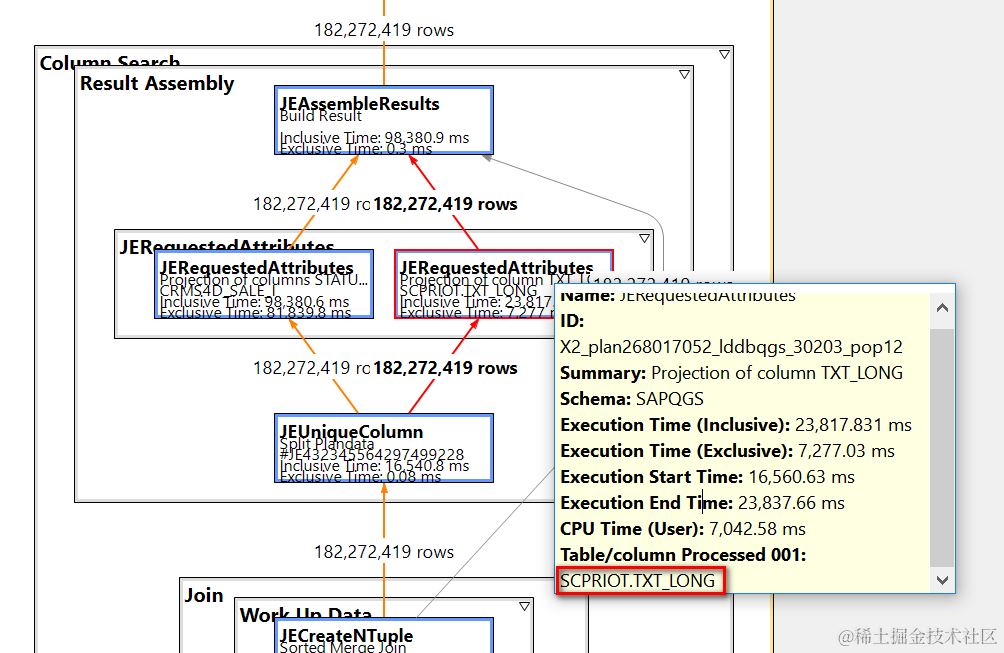Click tooltip scrollbar down arrow
This screenshot has height=653, width=1004.
pyautogui.click(x=942, y=580)
